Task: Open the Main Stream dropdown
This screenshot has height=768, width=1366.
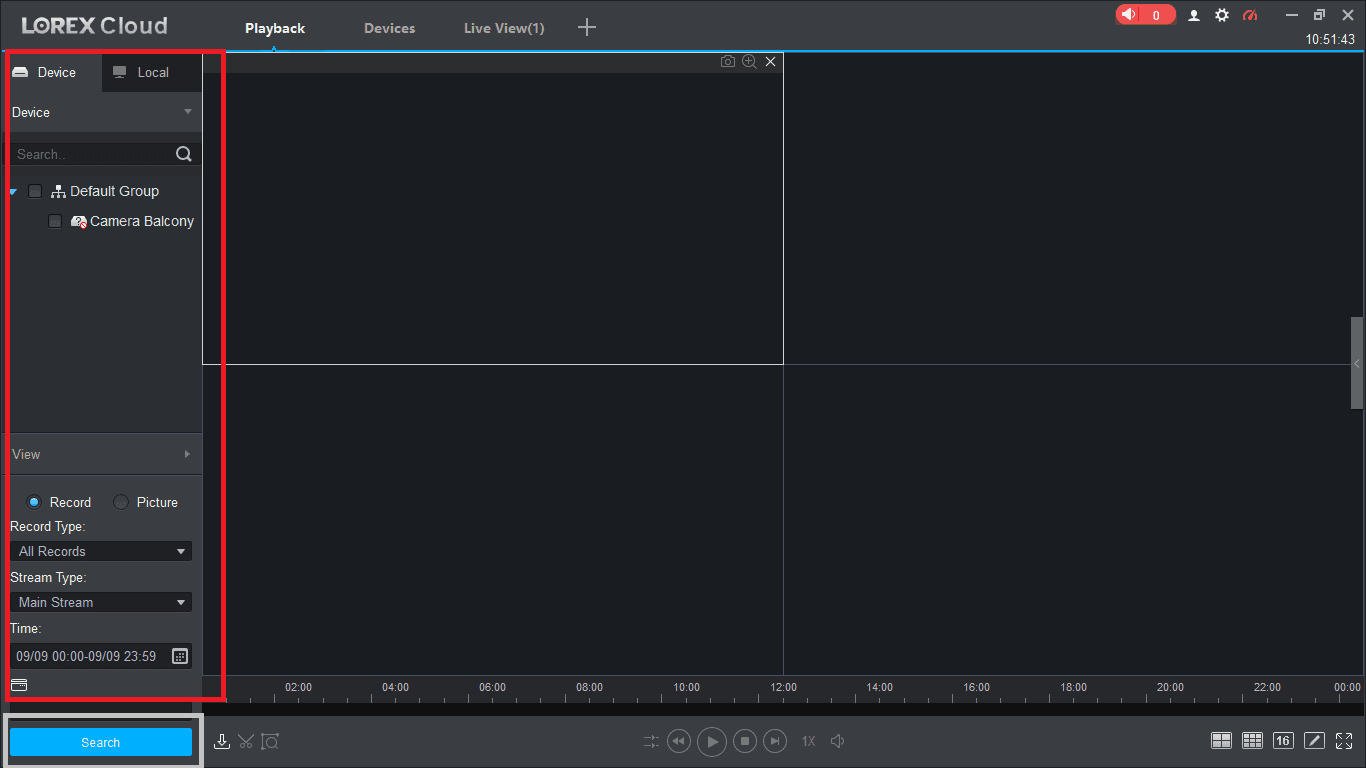Action: [100, 601]
